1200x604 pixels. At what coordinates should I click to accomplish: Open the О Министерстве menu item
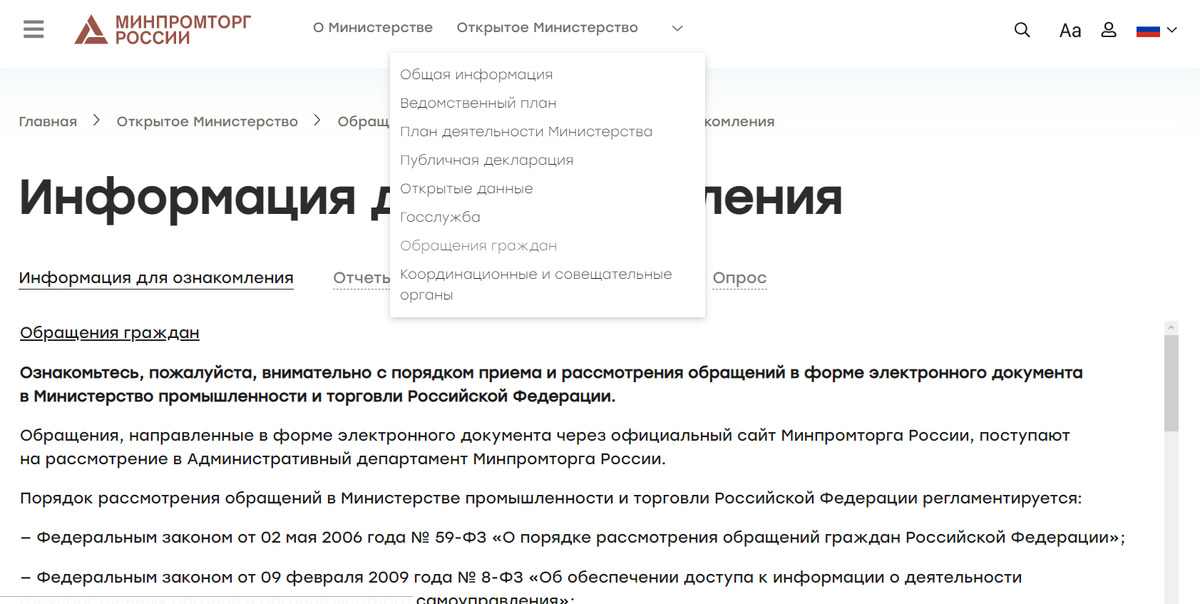pos(373,27)
